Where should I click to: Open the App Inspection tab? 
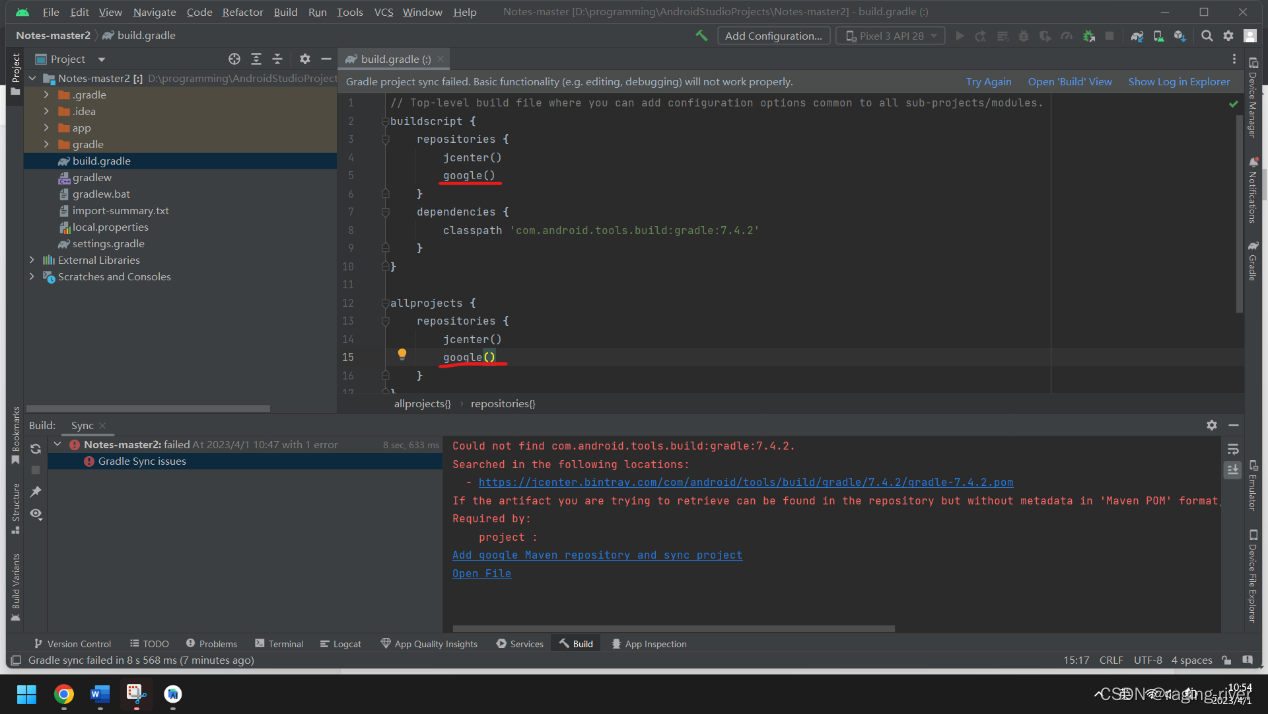click(x=649, y=644)
